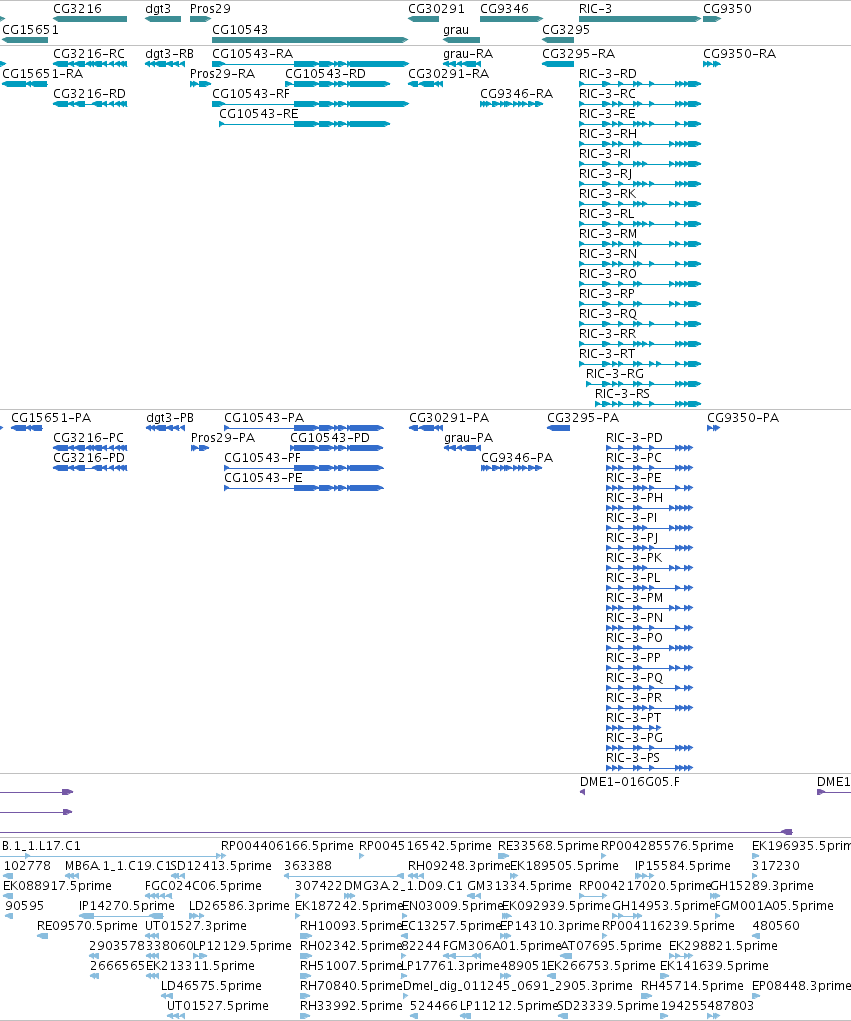Viewport: 851px width, 1021px height.
Task: Select protein CG3216-PC
Action: (89, 438)
